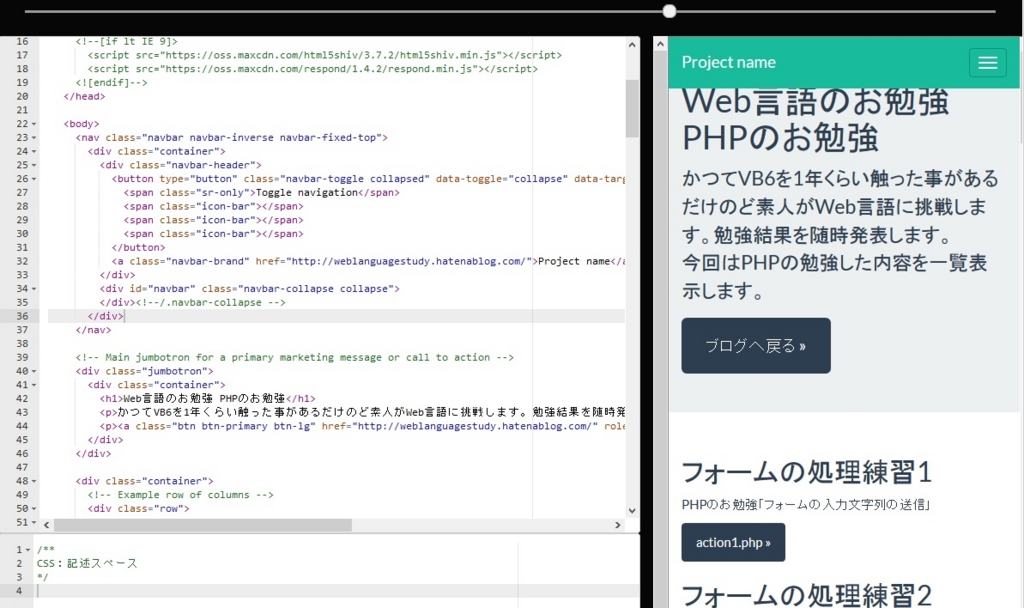Collapse the nav fold arrow at line 23

coord(34,138)
